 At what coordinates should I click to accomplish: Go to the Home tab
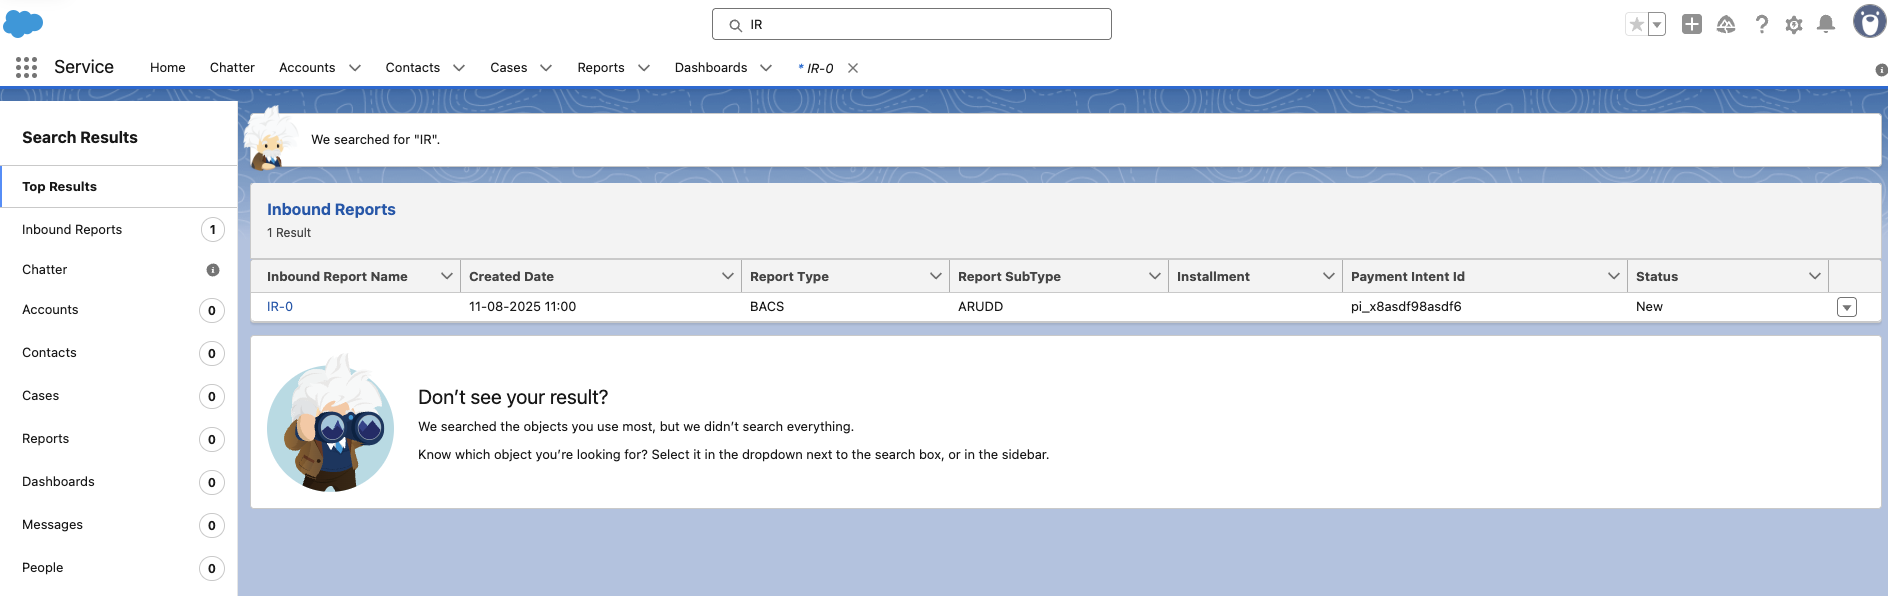coord(168,67)
